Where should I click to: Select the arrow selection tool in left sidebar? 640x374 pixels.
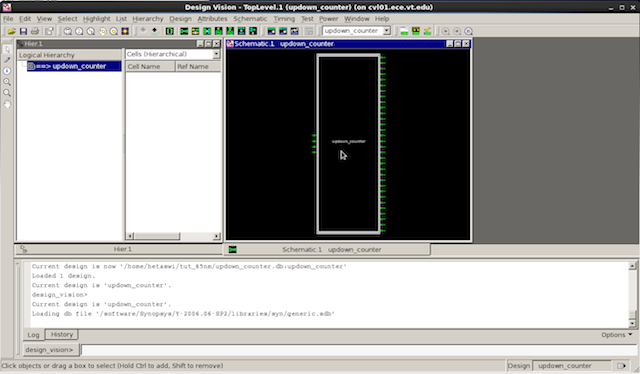coord(7,49)
